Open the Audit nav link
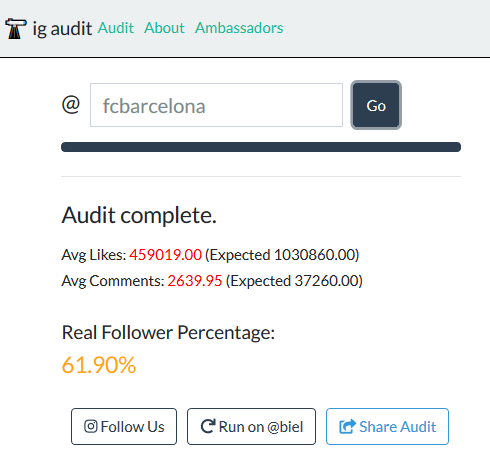This screenshot has height=476, width=490. point(116,28)
